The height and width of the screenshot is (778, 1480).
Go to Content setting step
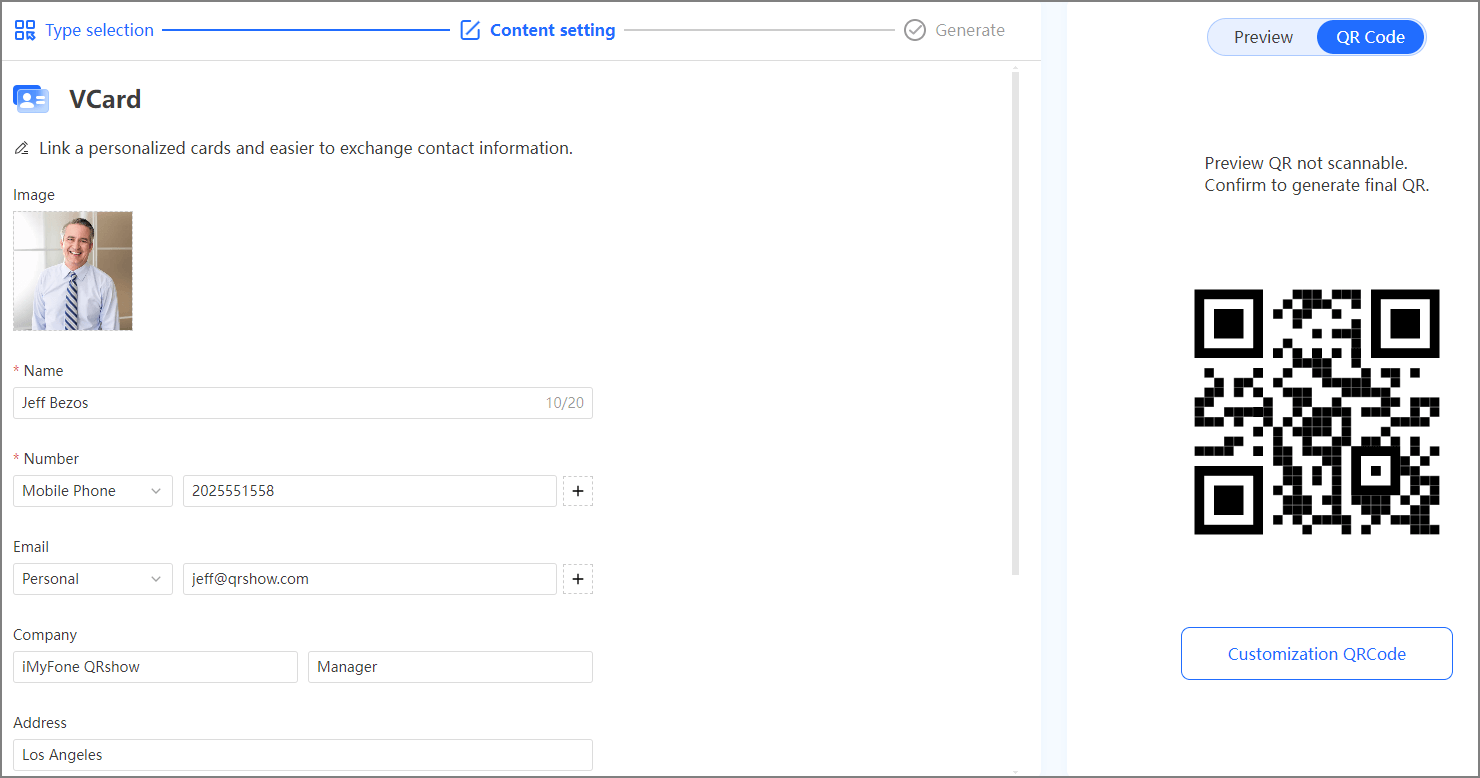click(538, 30)
